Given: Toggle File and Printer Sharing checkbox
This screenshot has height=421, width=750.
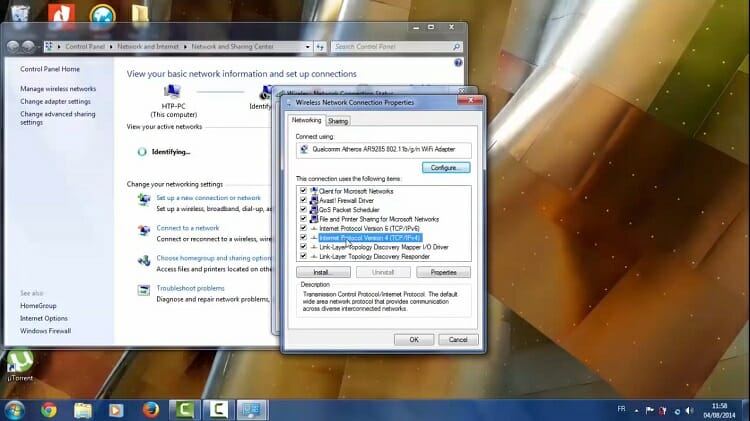Looking at the screenshot, I should (x=303, y=219).
